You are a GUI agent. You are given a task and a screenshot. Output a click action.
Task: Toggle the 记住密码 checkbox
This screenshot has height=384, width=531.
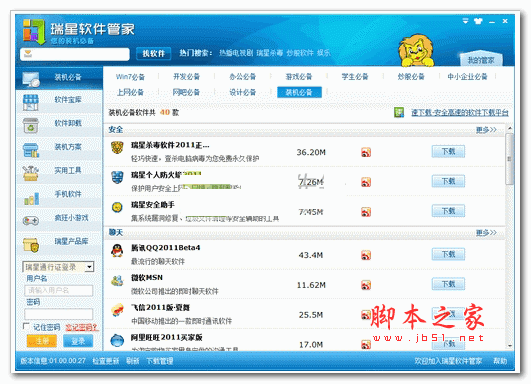pyautogui.click(x=26, y=326)
